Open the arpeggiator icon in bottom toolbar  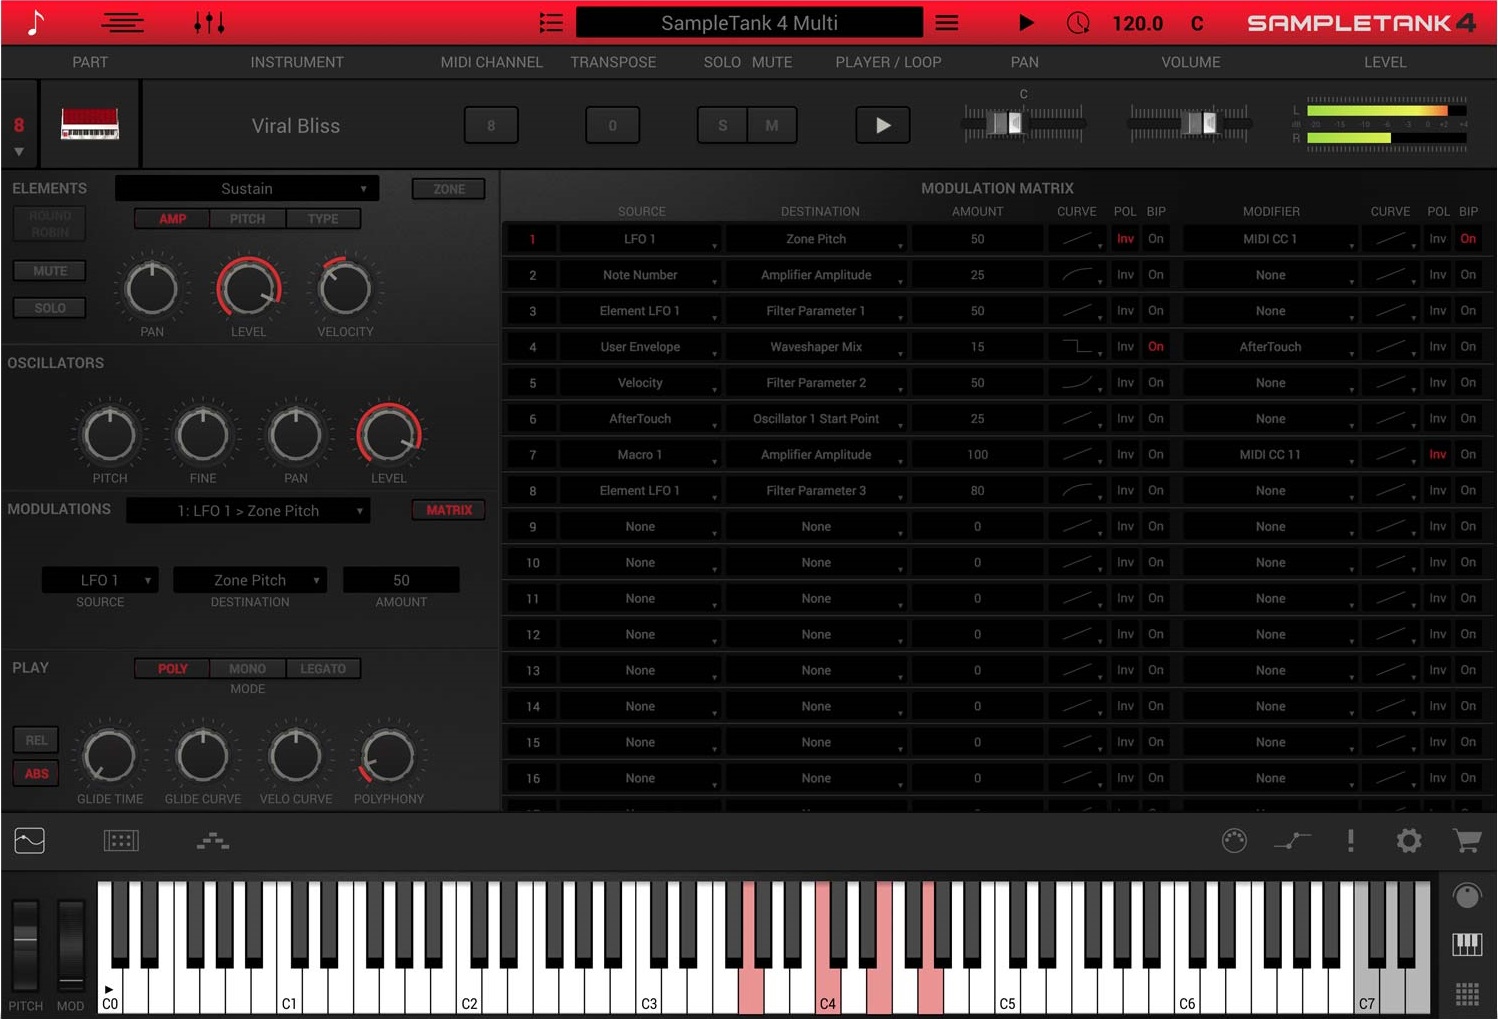coord(214,841)
